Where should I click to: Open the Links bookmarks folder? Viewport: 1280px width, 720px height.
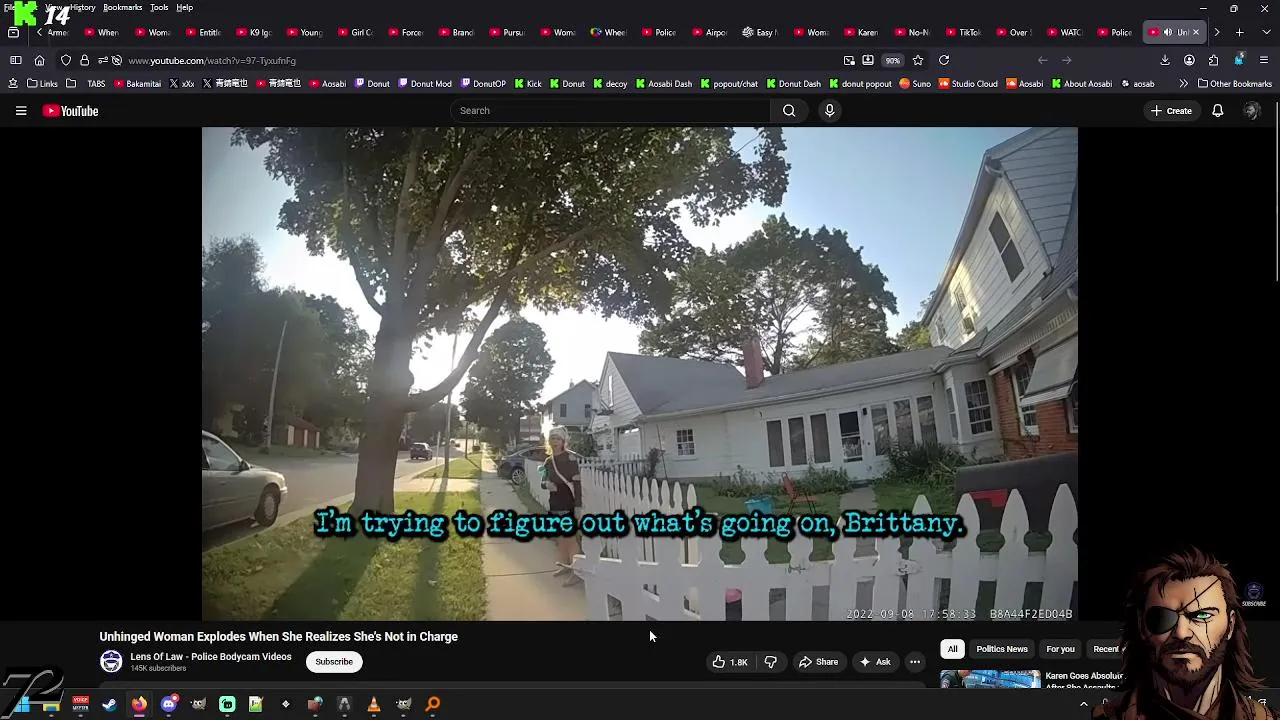(x=42, y=84)
